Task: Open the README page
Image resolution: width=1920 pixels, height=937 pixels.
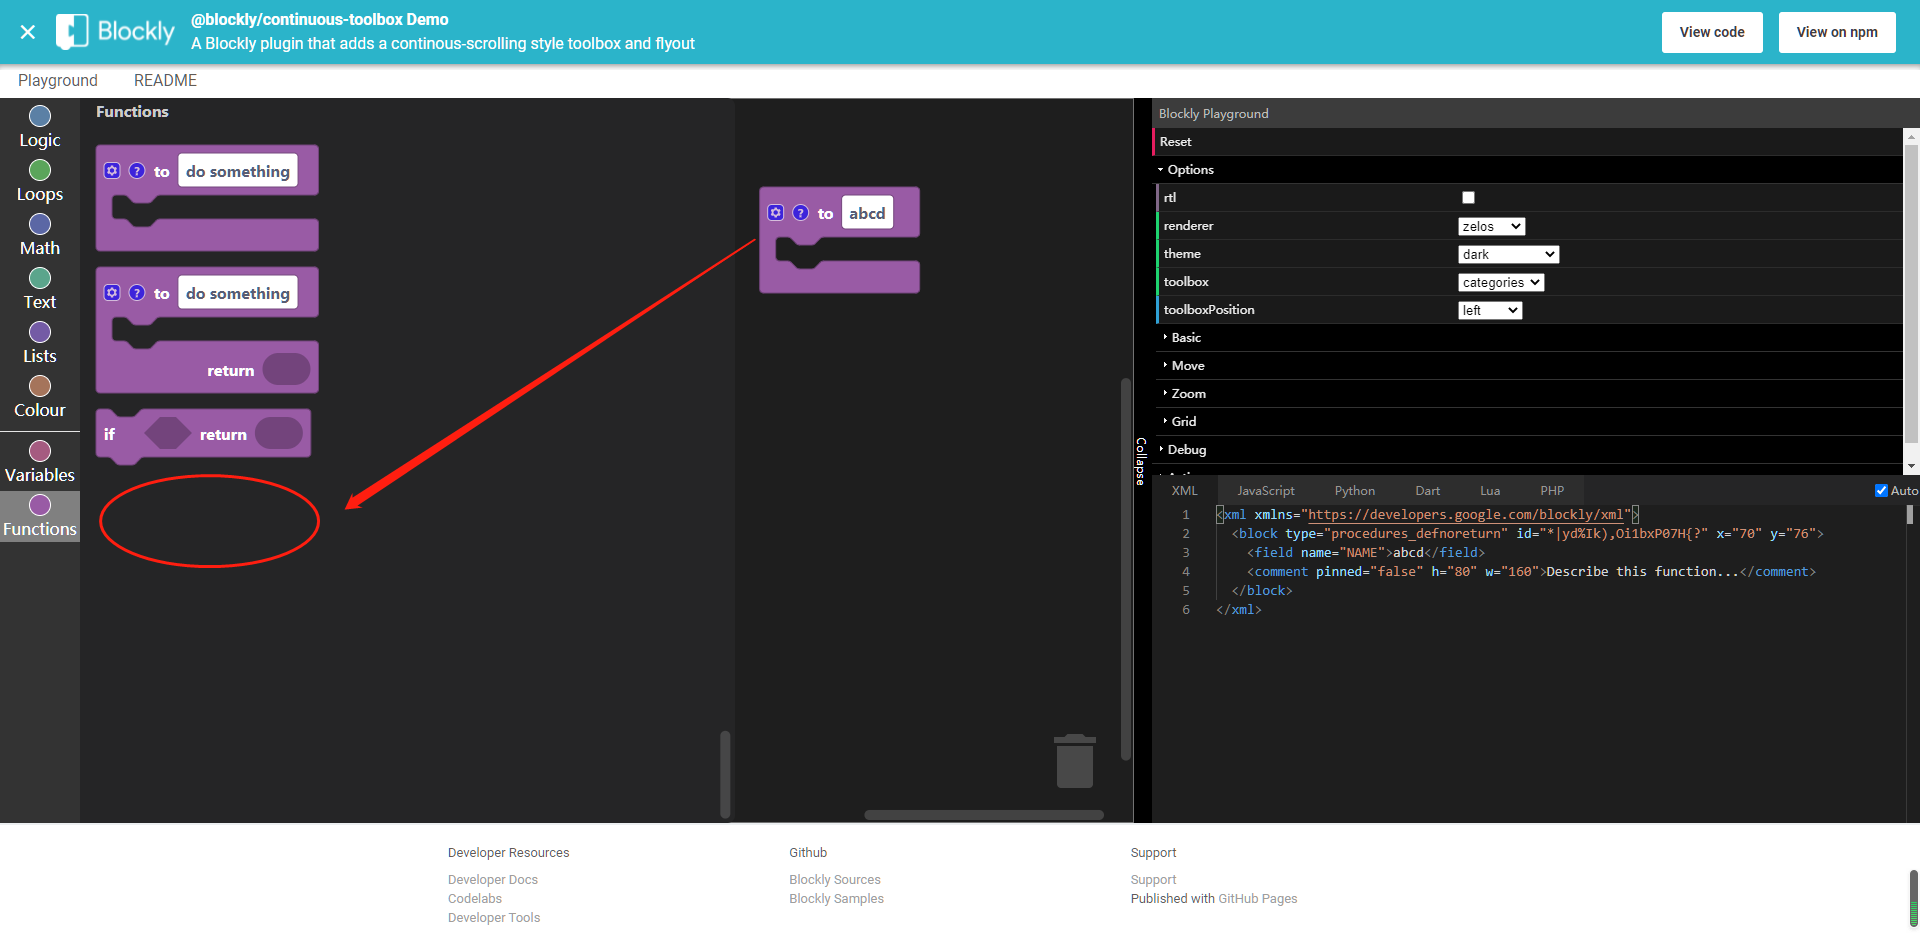Action: coord(165,80)
